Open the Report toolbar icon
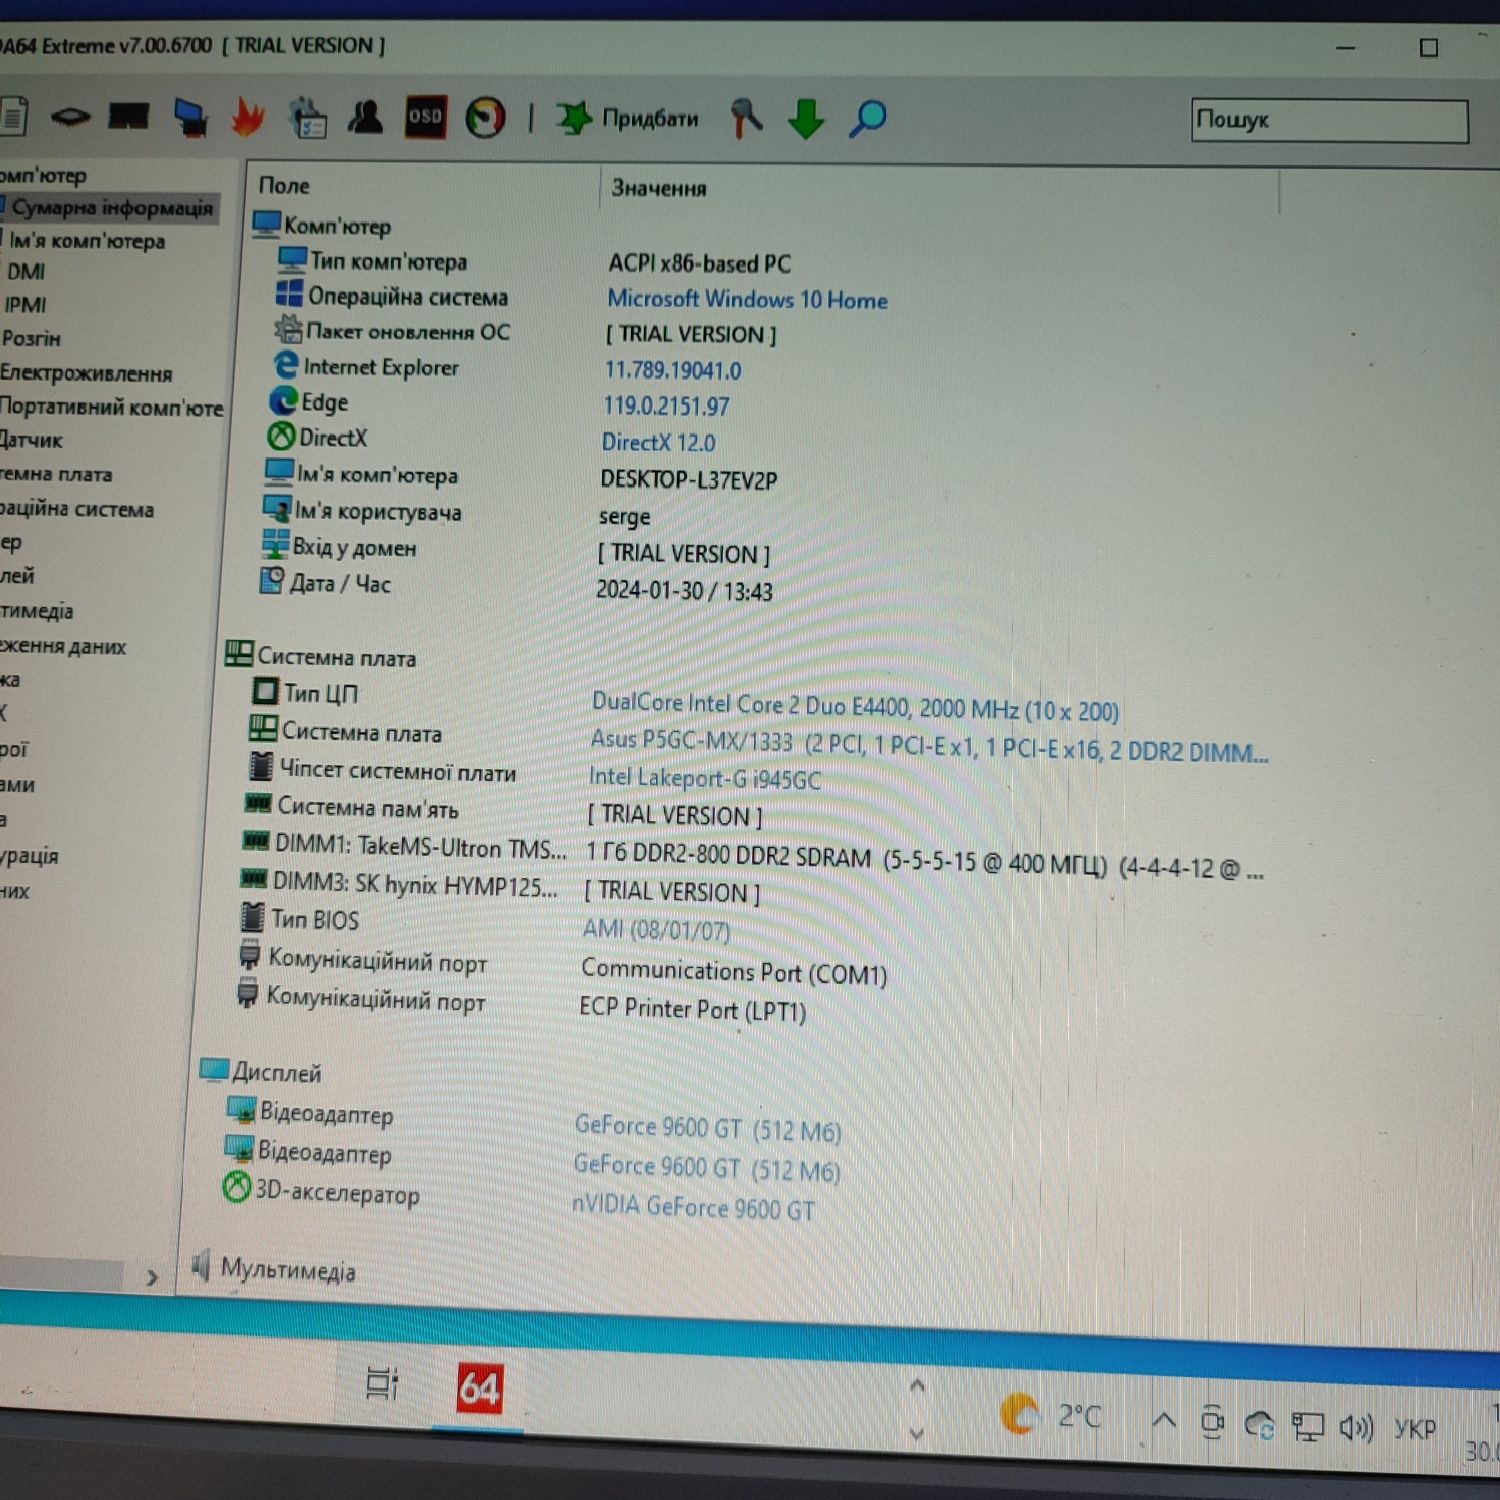Viewport: 1500px width, 1500px height. point(12,116)
